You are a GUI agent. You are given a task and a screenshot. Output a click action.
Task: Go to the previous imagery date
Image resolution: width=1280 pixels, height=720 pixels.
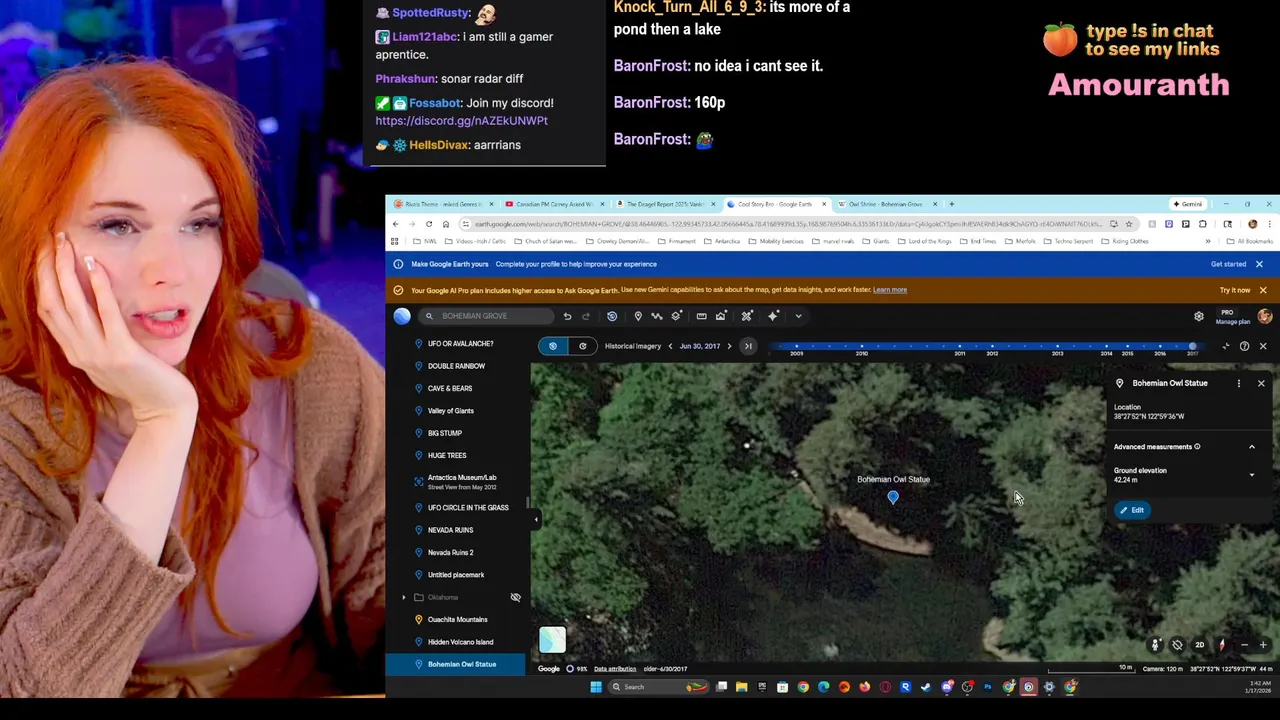670,346
